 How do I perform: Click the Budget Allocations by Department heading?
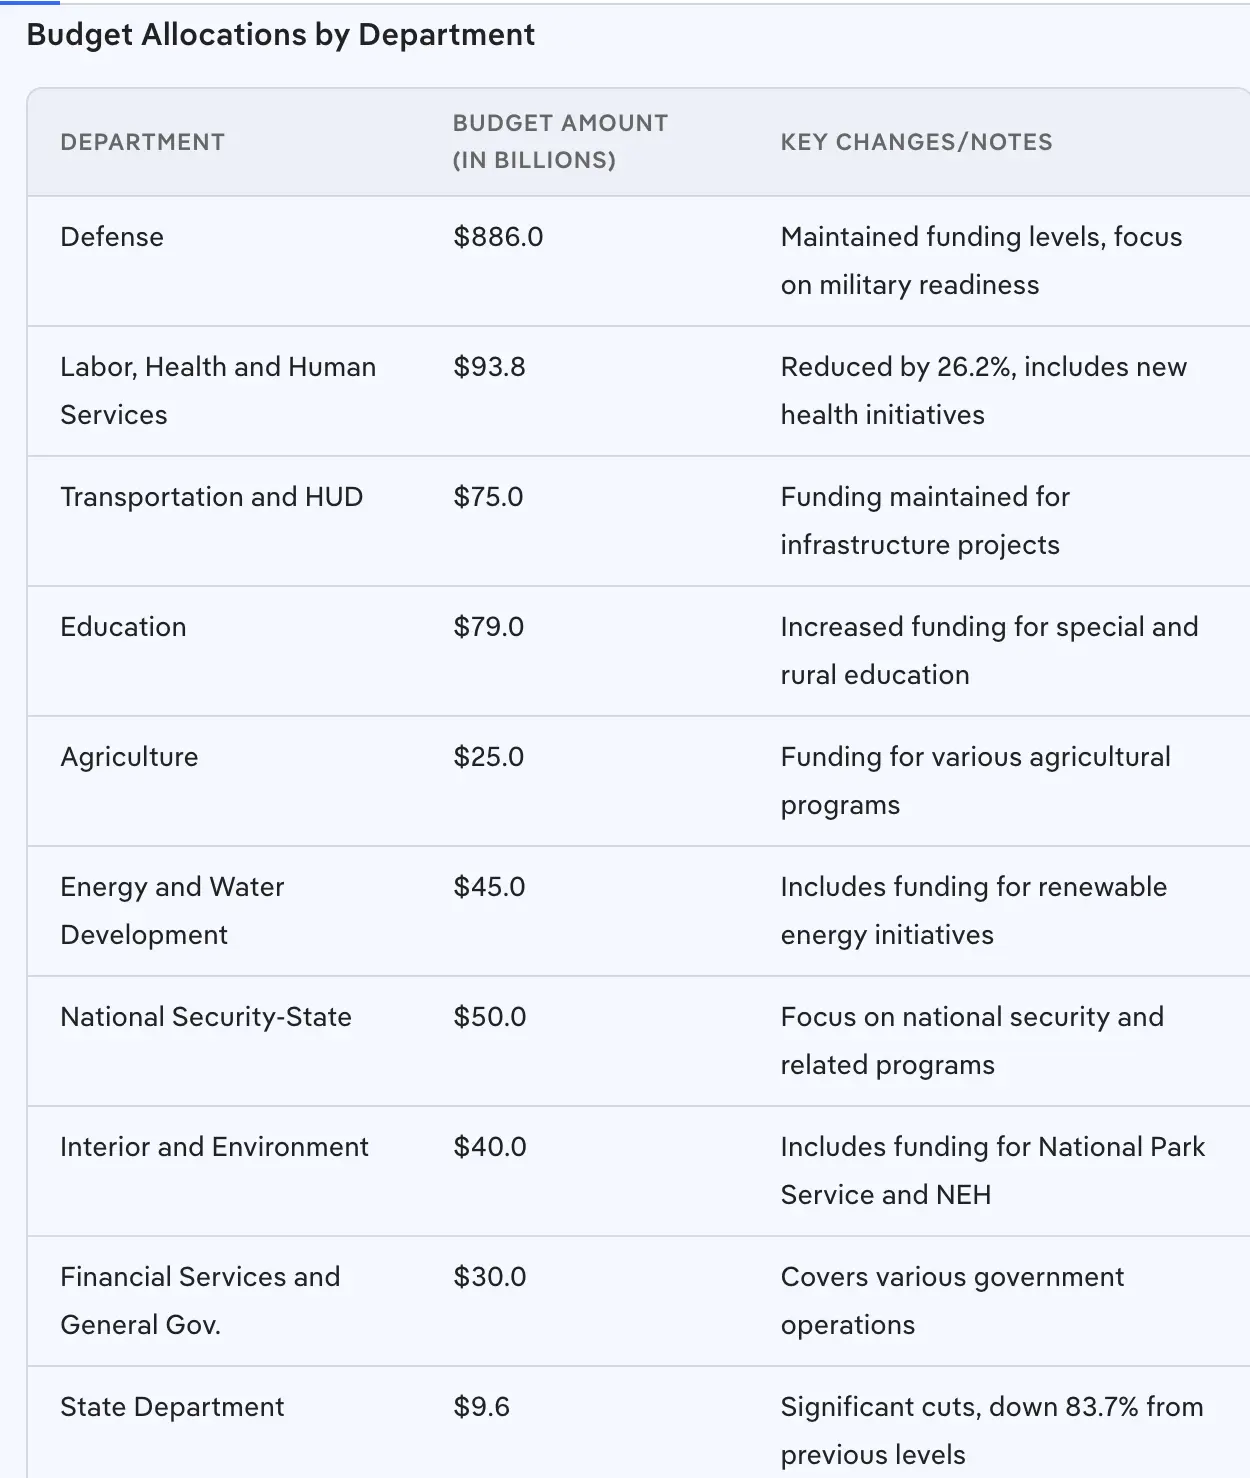click(280, 35)
